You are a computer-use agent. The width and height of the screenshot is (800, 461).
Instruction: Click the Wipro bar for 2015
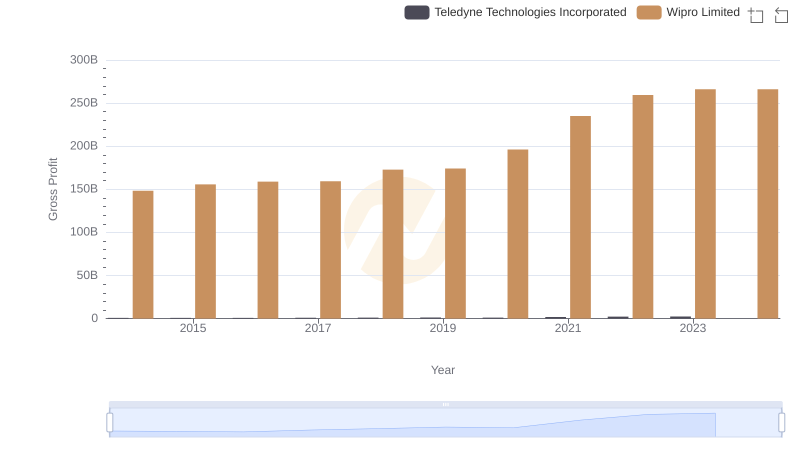[x=205, y=251]
